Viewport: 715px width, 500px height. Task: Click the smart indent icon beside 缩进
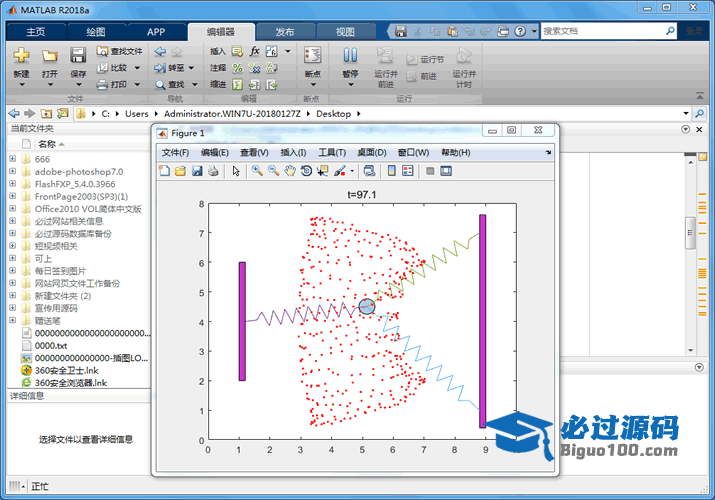pyautogui.click(x=237, y=85)
